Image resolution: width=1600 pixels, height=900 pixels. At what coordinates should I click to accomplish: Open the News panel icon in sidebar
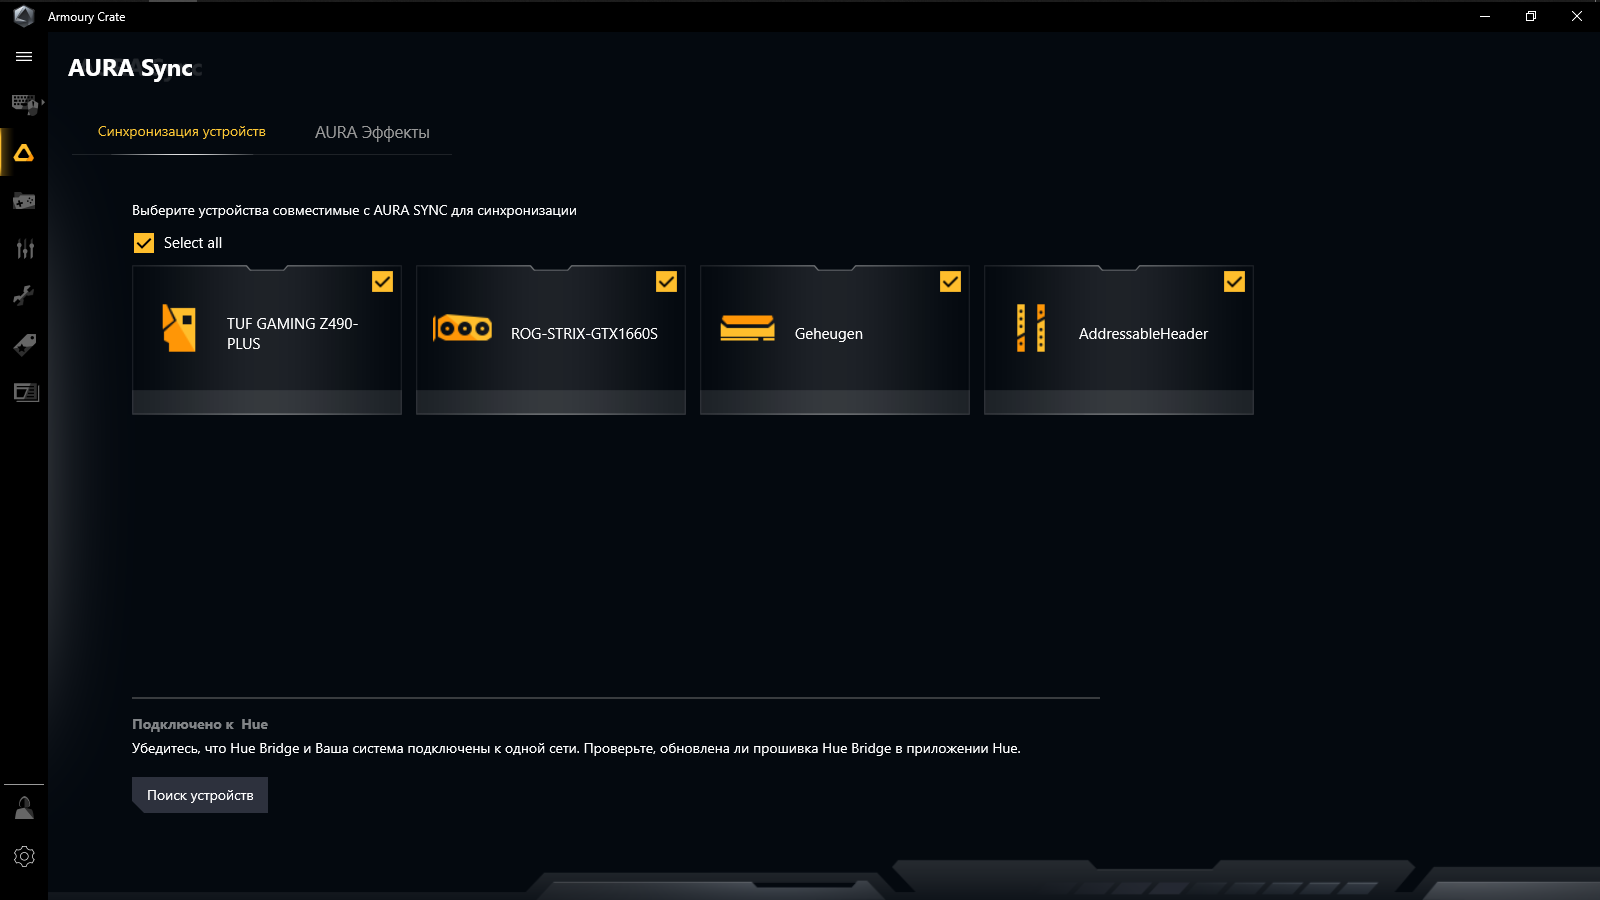[26, 392]
